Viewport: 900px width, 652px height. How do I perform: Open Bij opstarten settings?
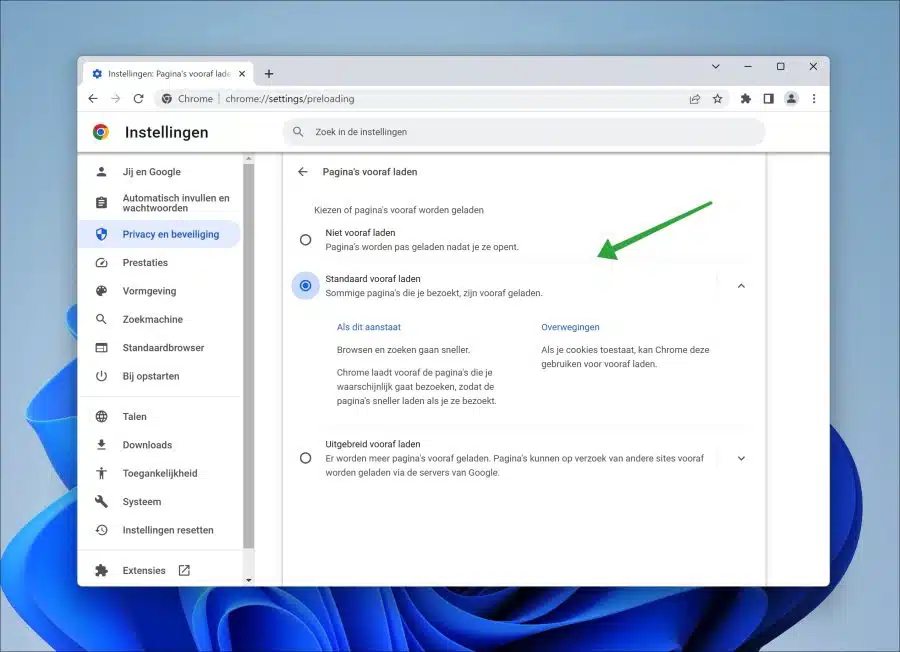coord(159,376)
